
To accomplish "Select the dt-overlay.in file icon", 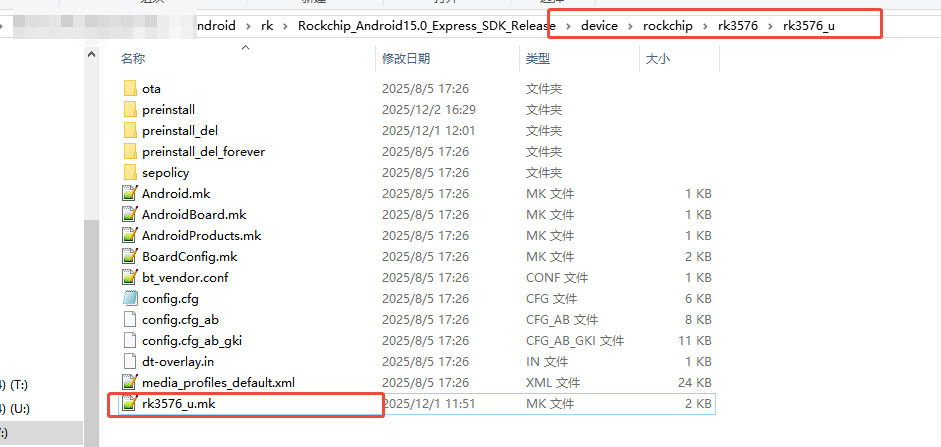I will click(130, 362).
